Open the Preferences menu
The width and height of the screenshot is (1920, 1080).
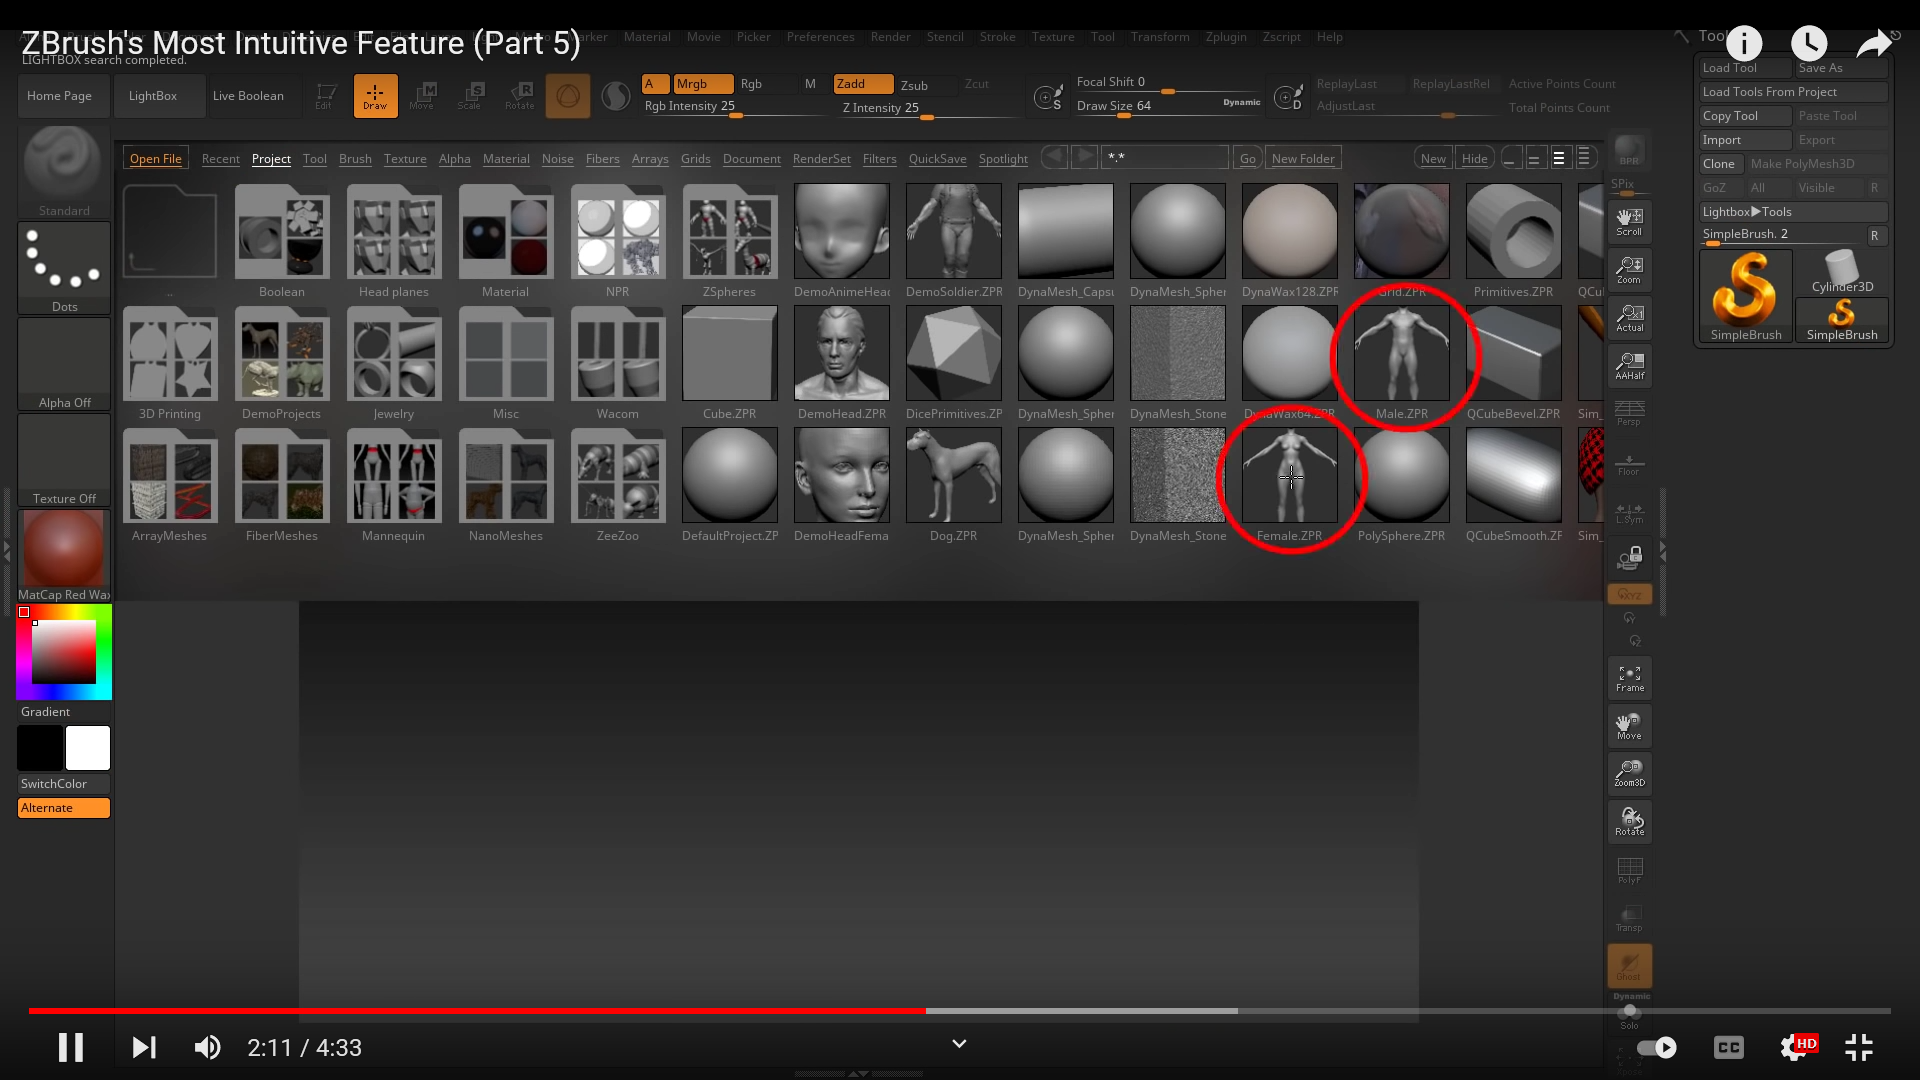pyautogui.click(x=820, y=37)
